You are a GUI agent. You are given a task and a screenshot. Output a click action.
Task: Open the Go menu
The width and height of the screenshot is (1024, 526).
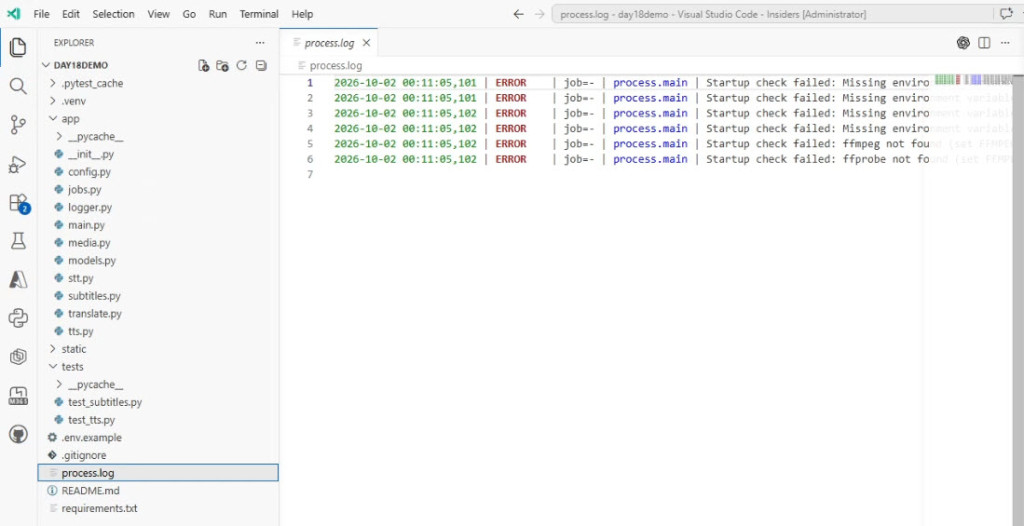[189, 14]
